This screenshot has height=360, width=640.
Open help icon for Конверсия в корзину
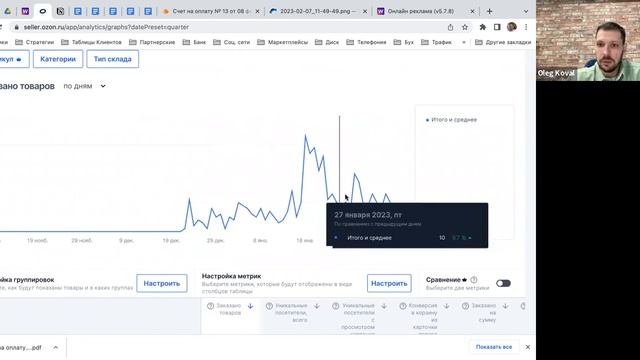403,306
